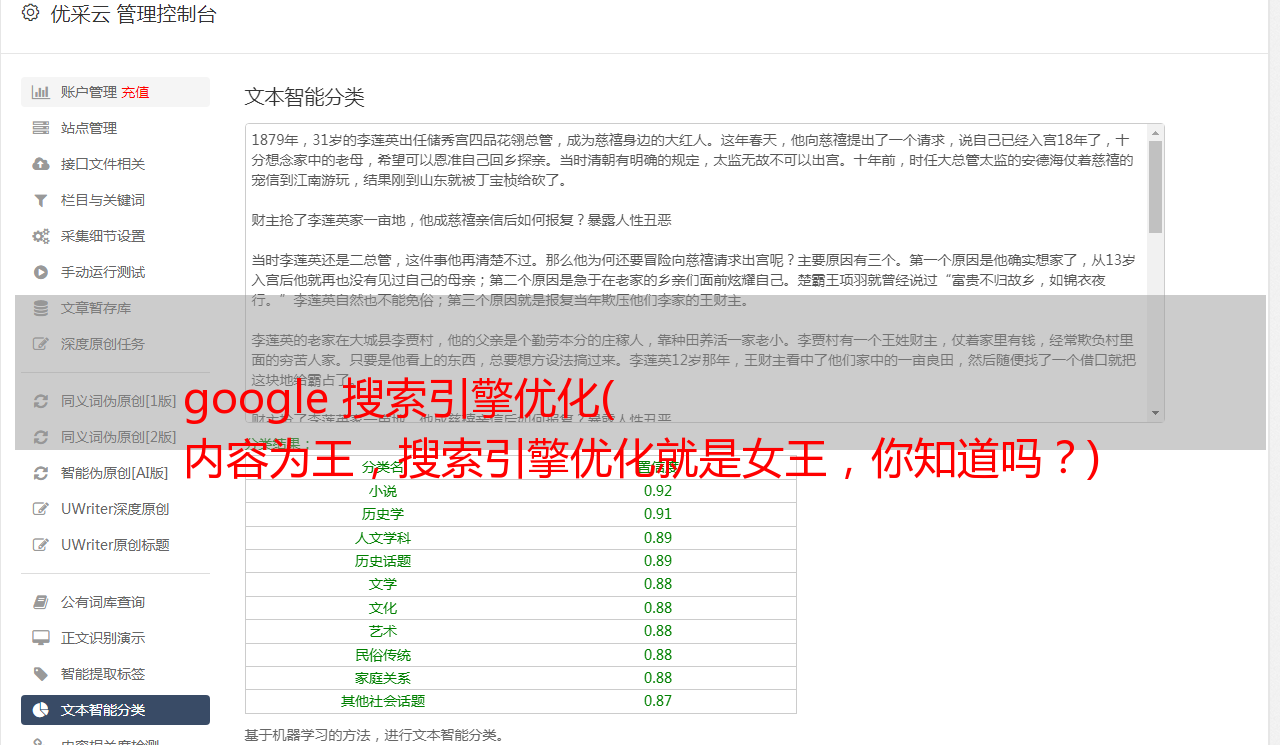Click the 0.87 score for 其他社会话题
The height and width of the screenshot is (745, 1280).
tap(658, 701)
